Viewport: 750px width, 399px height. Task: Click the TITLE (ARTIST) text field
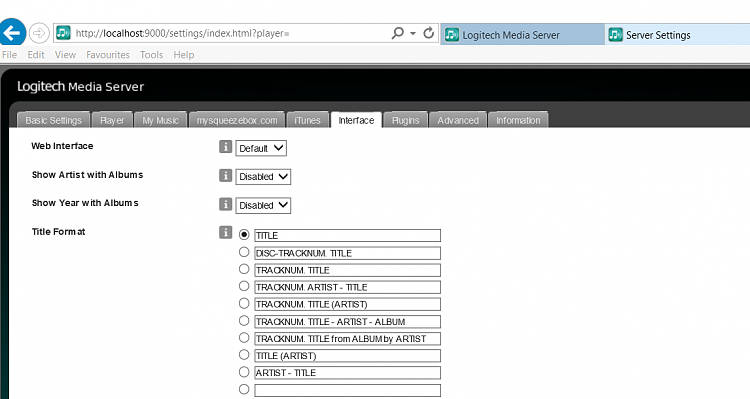click(x=347, y=356)
